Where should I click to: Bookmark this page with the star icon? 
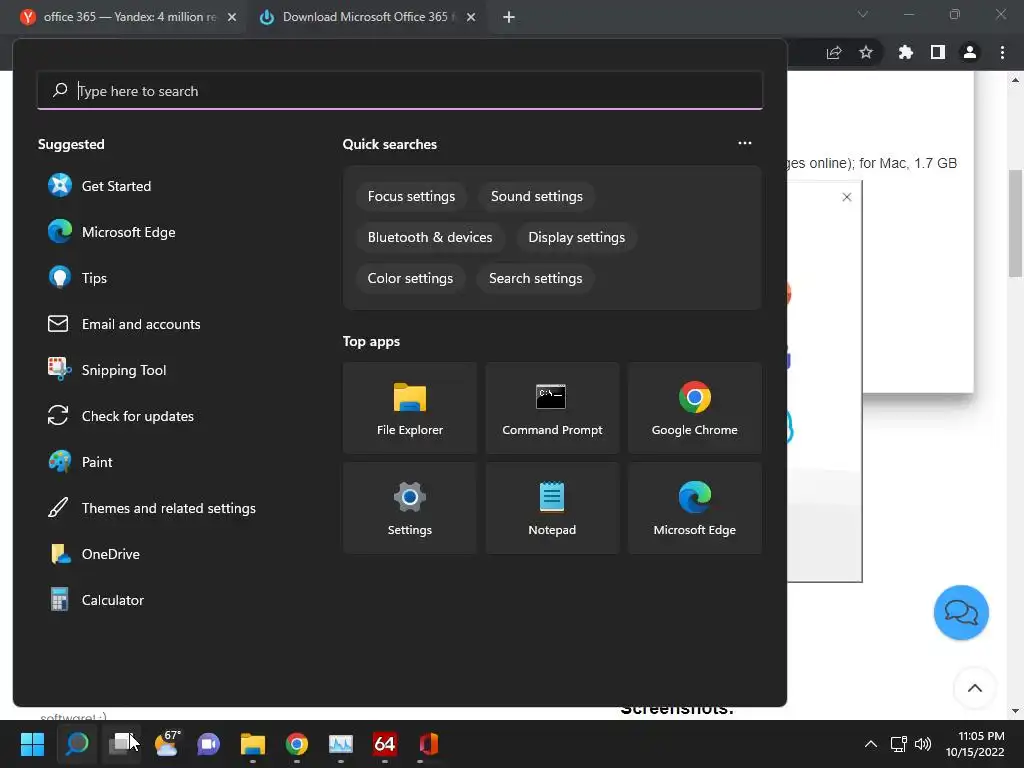(866, 52)
